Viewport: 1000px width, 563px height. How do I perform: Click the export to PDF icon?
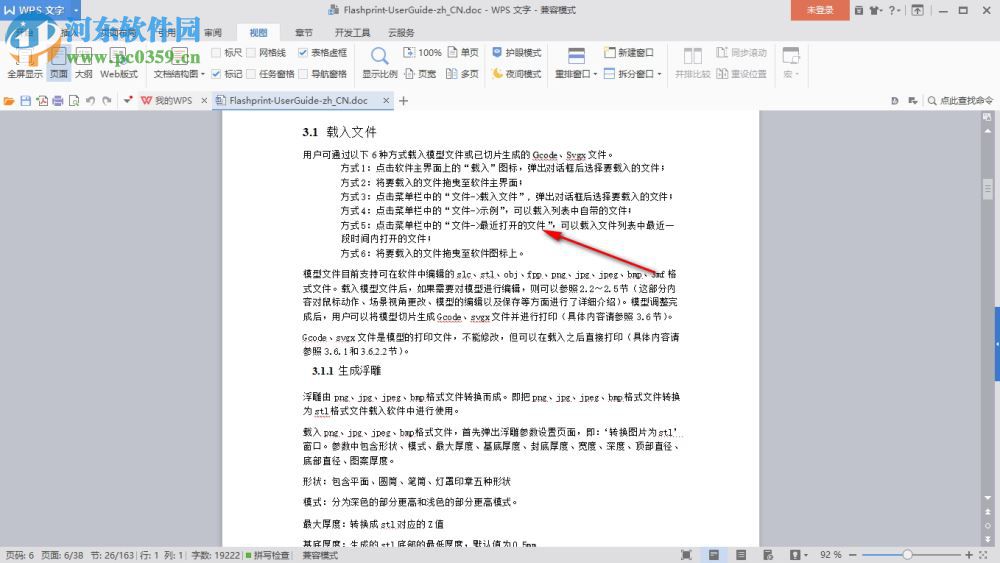[x=42, y=101]
